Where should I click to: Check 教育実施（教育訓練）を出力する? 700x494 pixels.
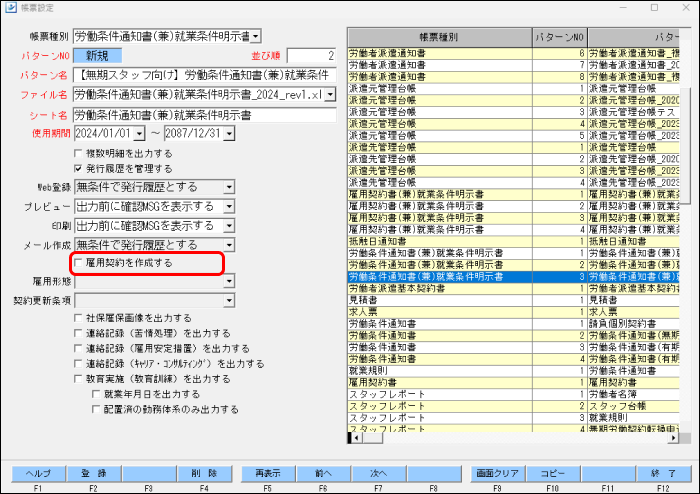click(79, 379)
